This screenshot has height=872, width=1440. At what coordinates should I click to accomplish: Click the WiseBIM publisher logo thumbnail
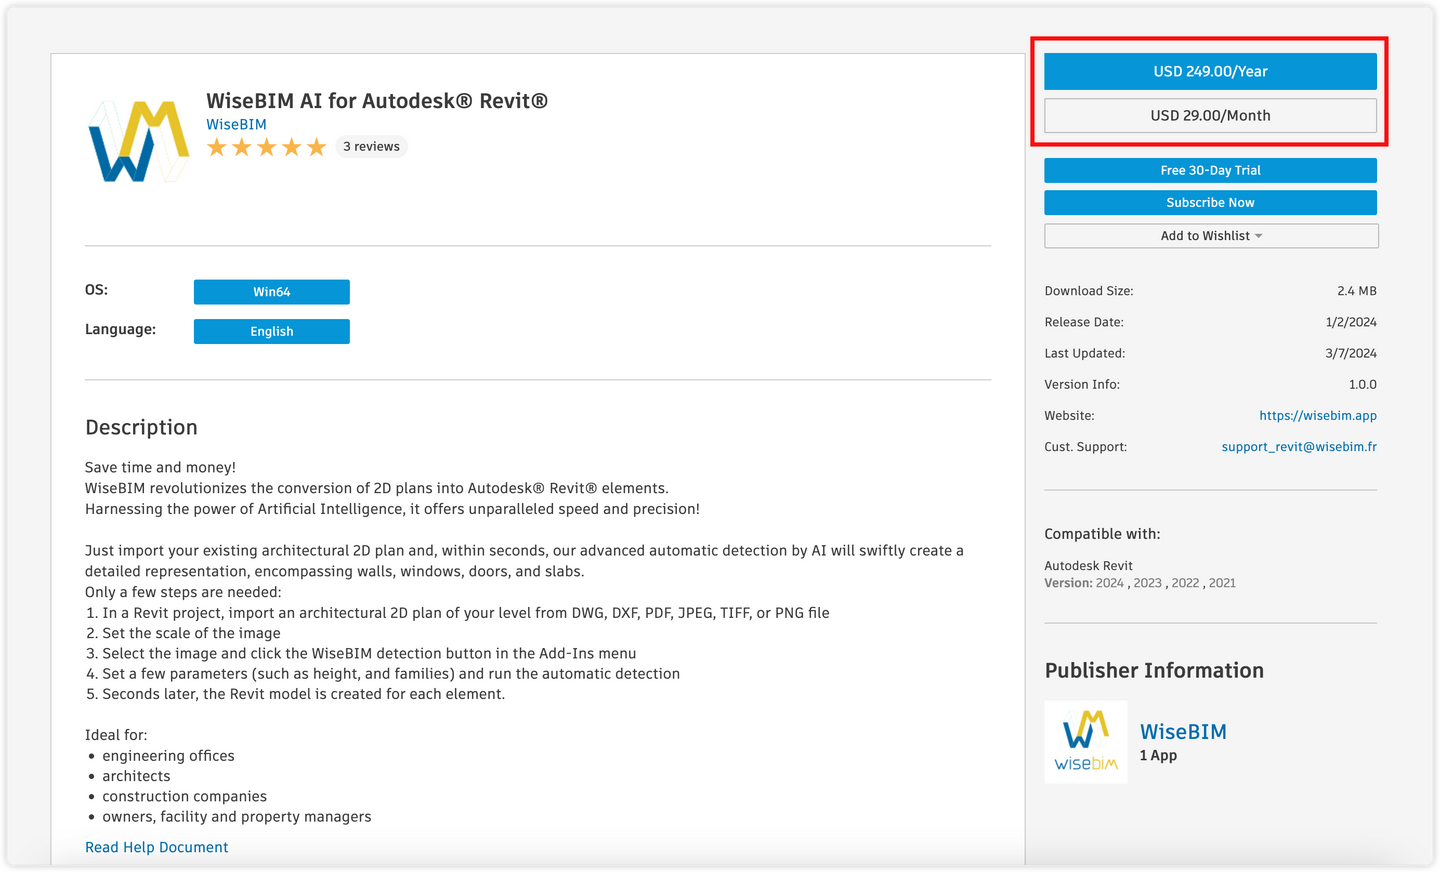coord(1085,741)
